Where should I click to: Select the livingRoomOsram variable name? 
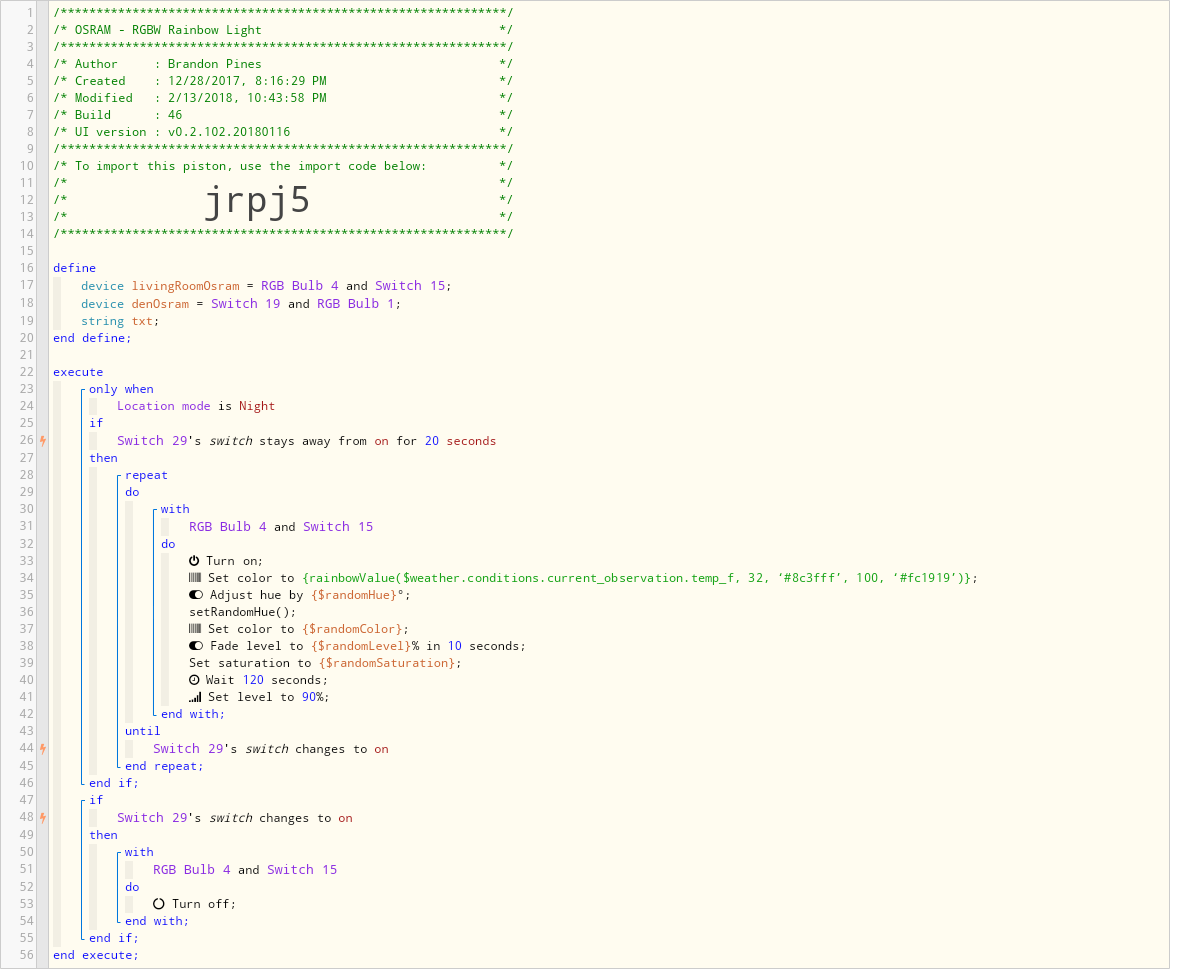(x=186, y=286)
